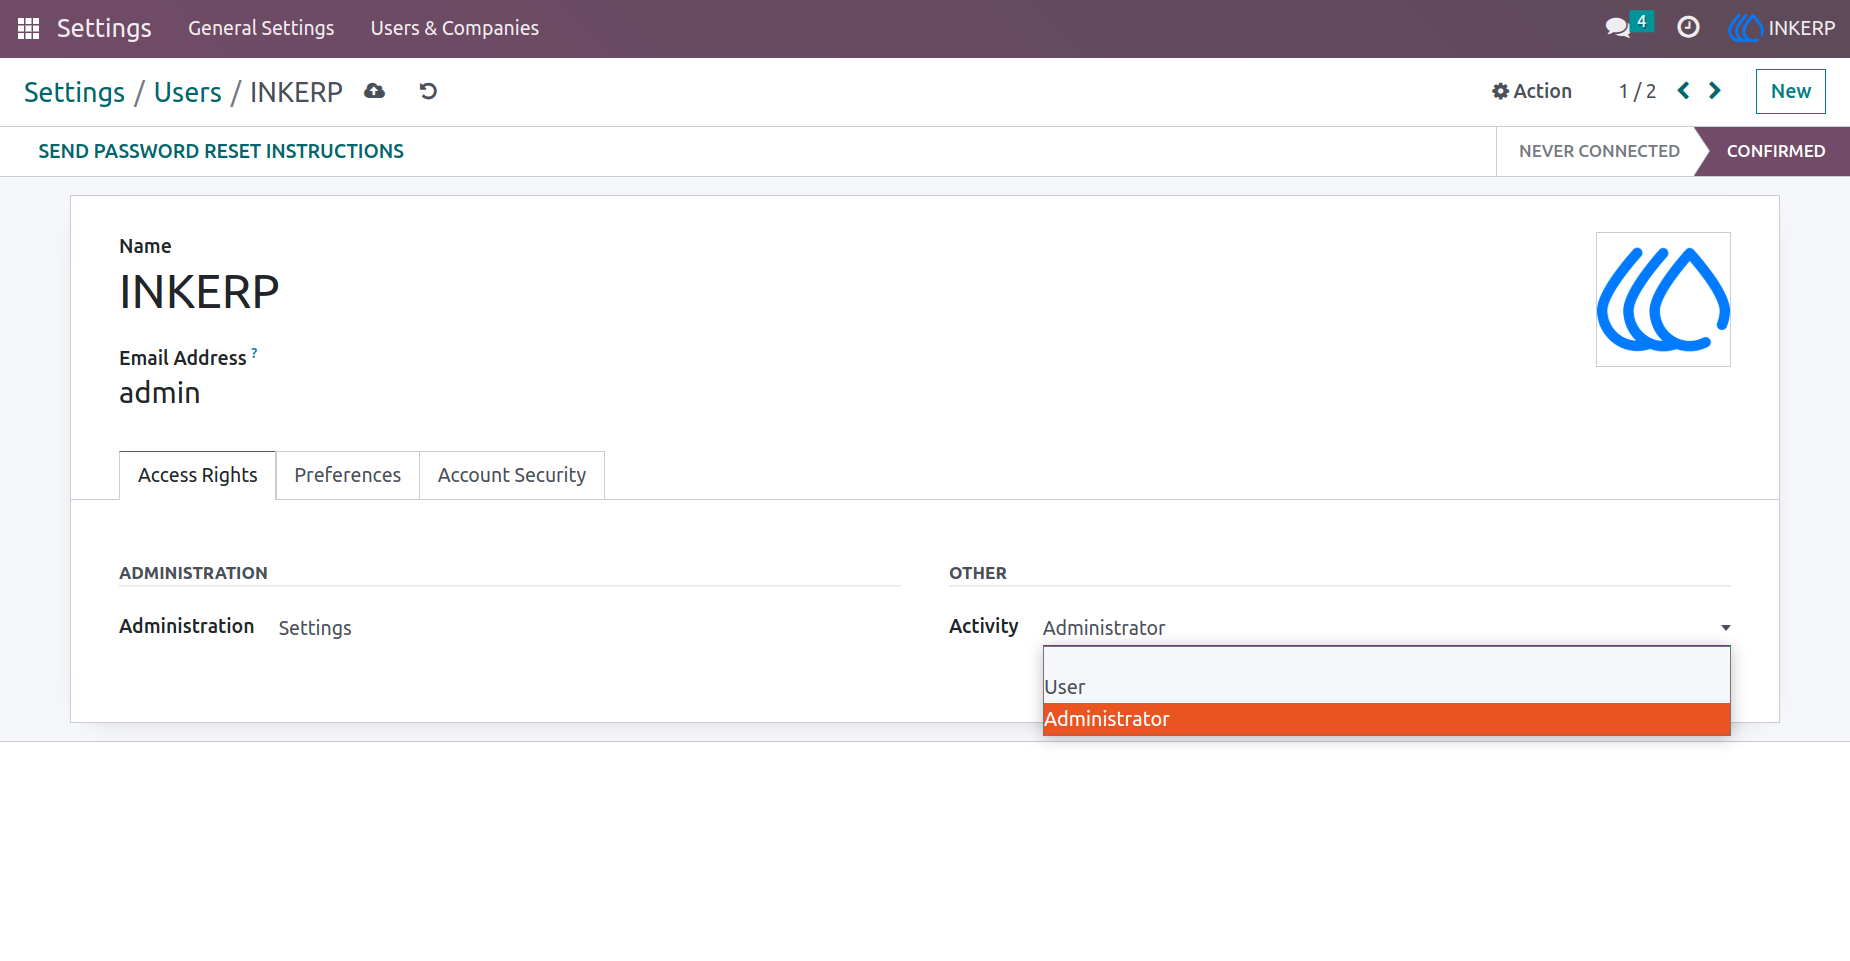Open the conversations chat icon
This screenshot has width=1850, height=961.
pyautogui.click(x=1618, y=28)
